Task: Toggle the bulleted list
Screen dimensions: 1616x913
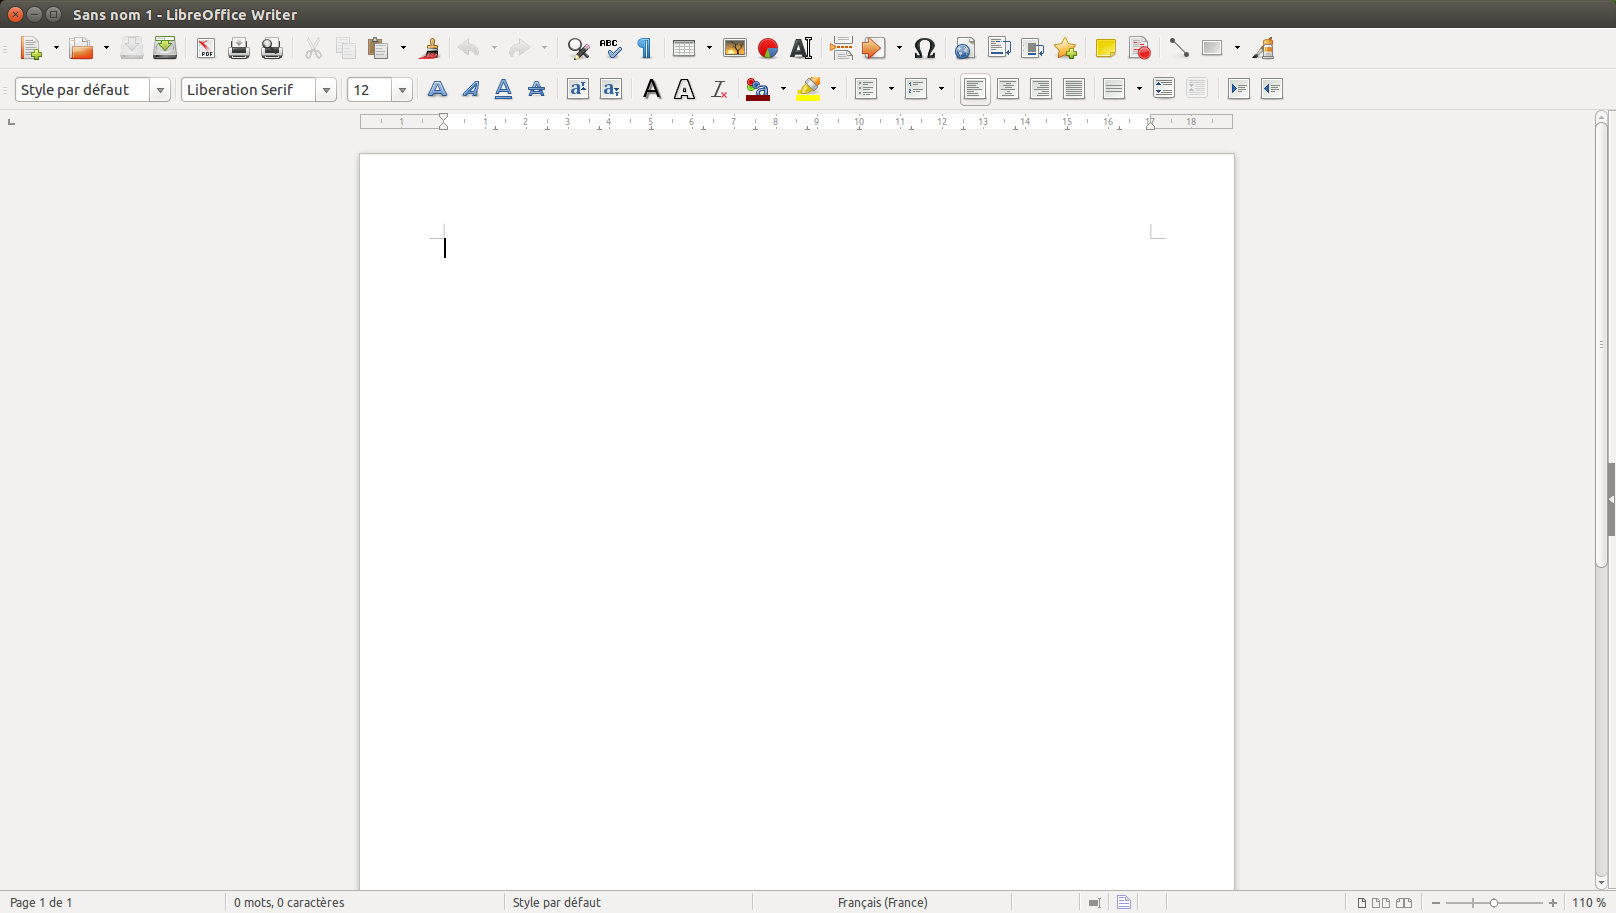Action: pyautogui.click(x=866, y=89)
